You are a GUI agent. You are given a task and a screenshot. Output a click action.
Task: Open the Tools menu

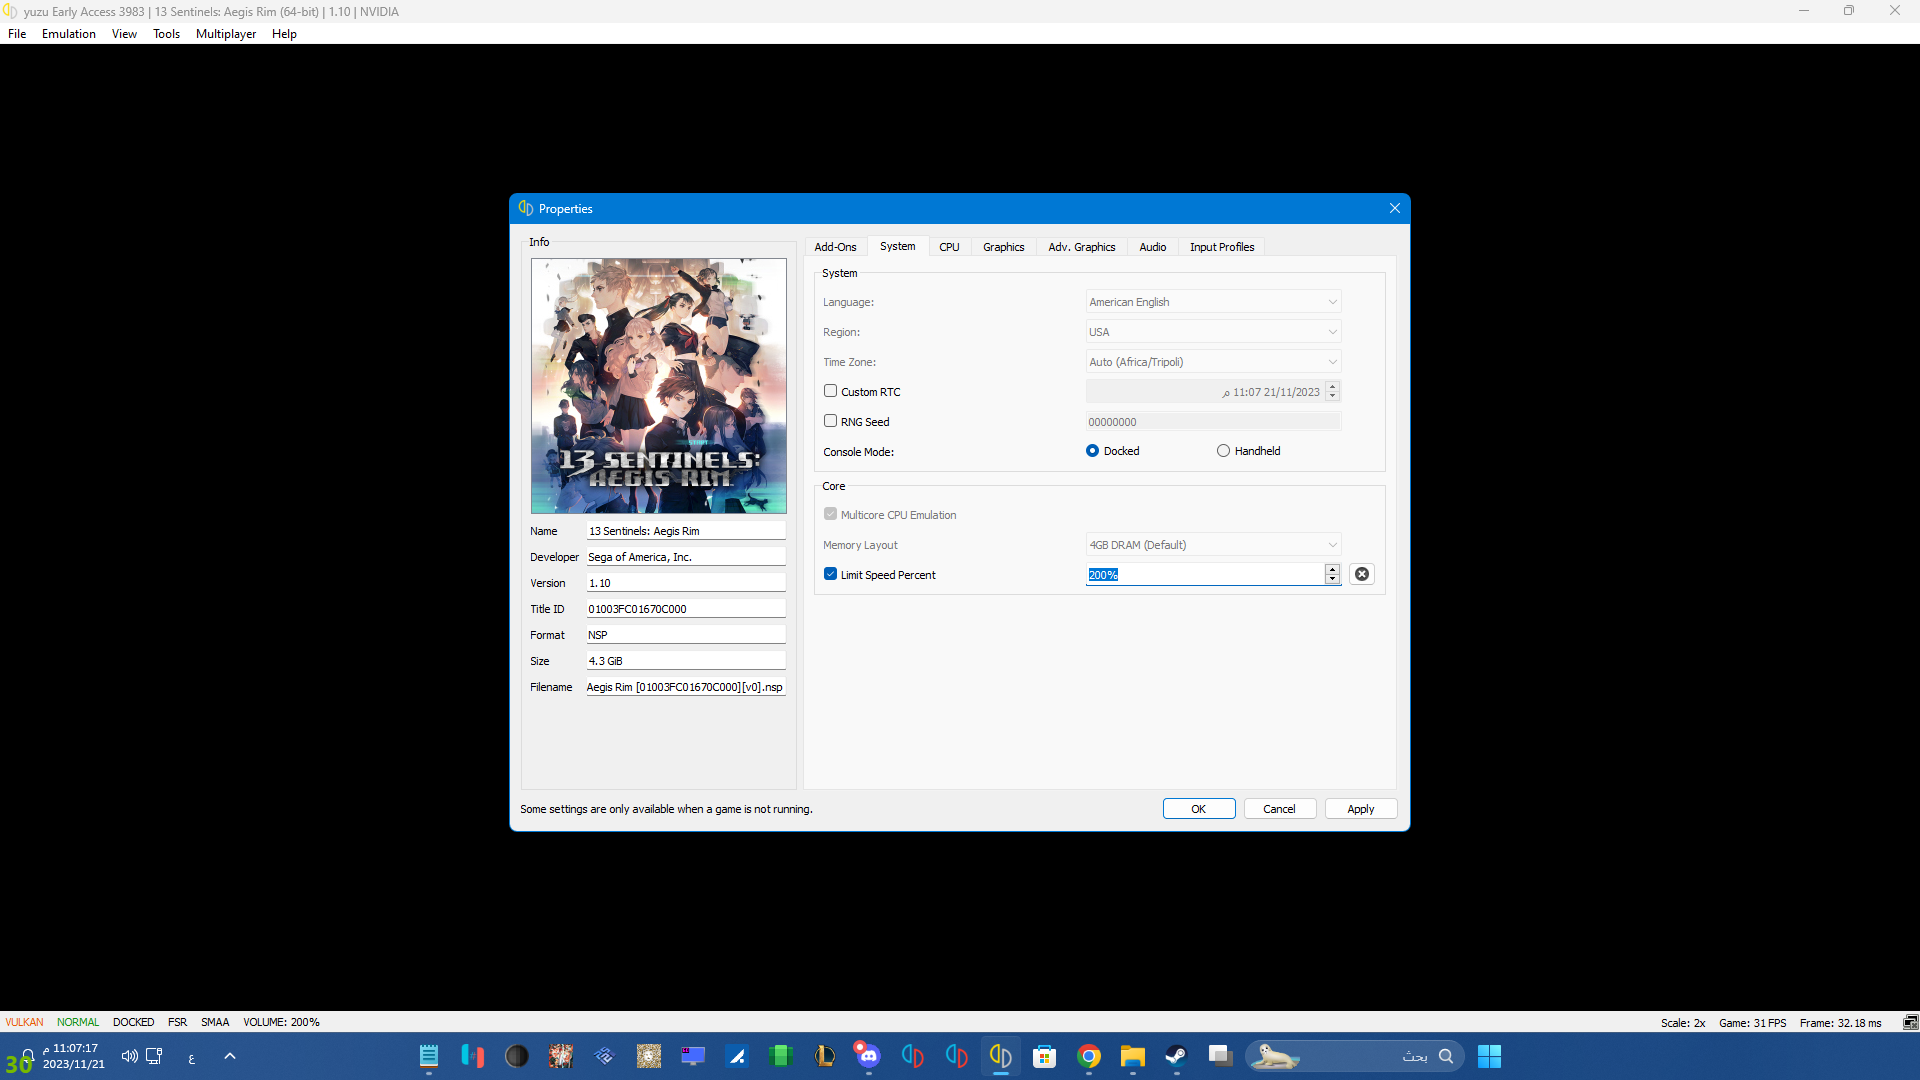tap(166, 34)
